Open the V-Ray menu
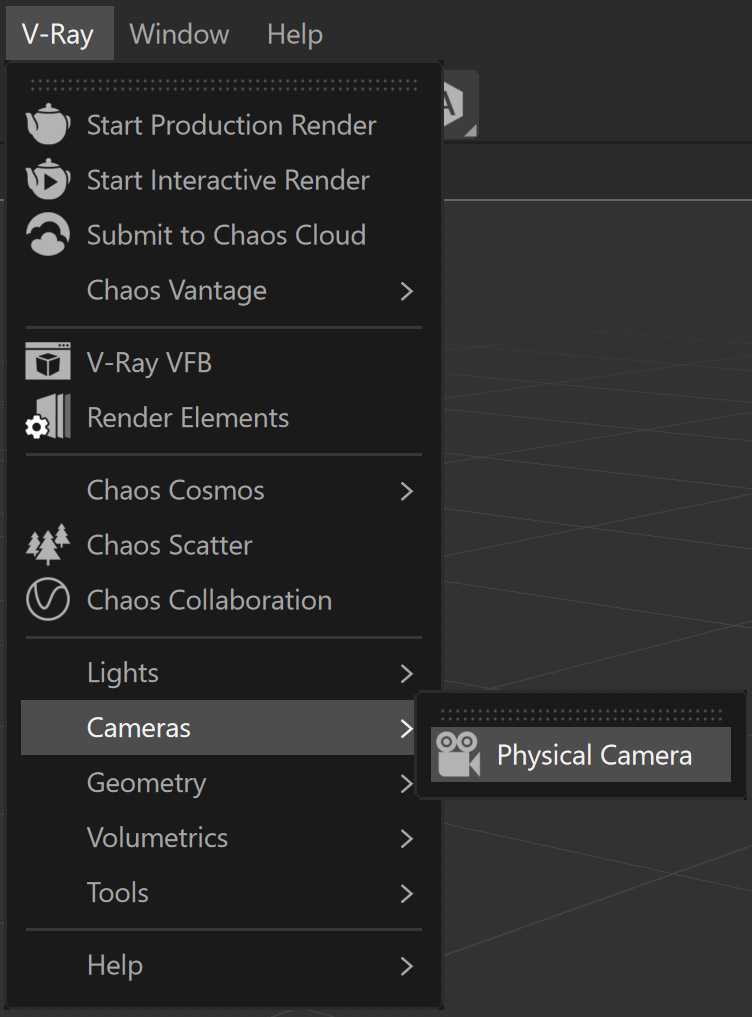Viewport: 752px width, 1017px height. click(x=60, y=34)
